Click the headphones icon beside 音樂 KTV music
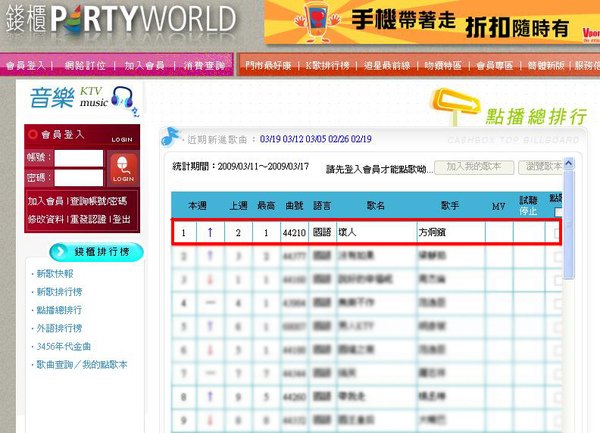The image size is (600, 433). pyautogui.click(x=122, y=98)
